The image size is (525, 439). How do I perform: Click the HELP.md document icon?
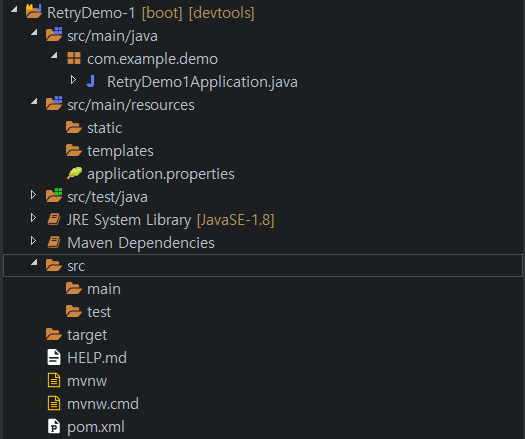coord(54,357)
